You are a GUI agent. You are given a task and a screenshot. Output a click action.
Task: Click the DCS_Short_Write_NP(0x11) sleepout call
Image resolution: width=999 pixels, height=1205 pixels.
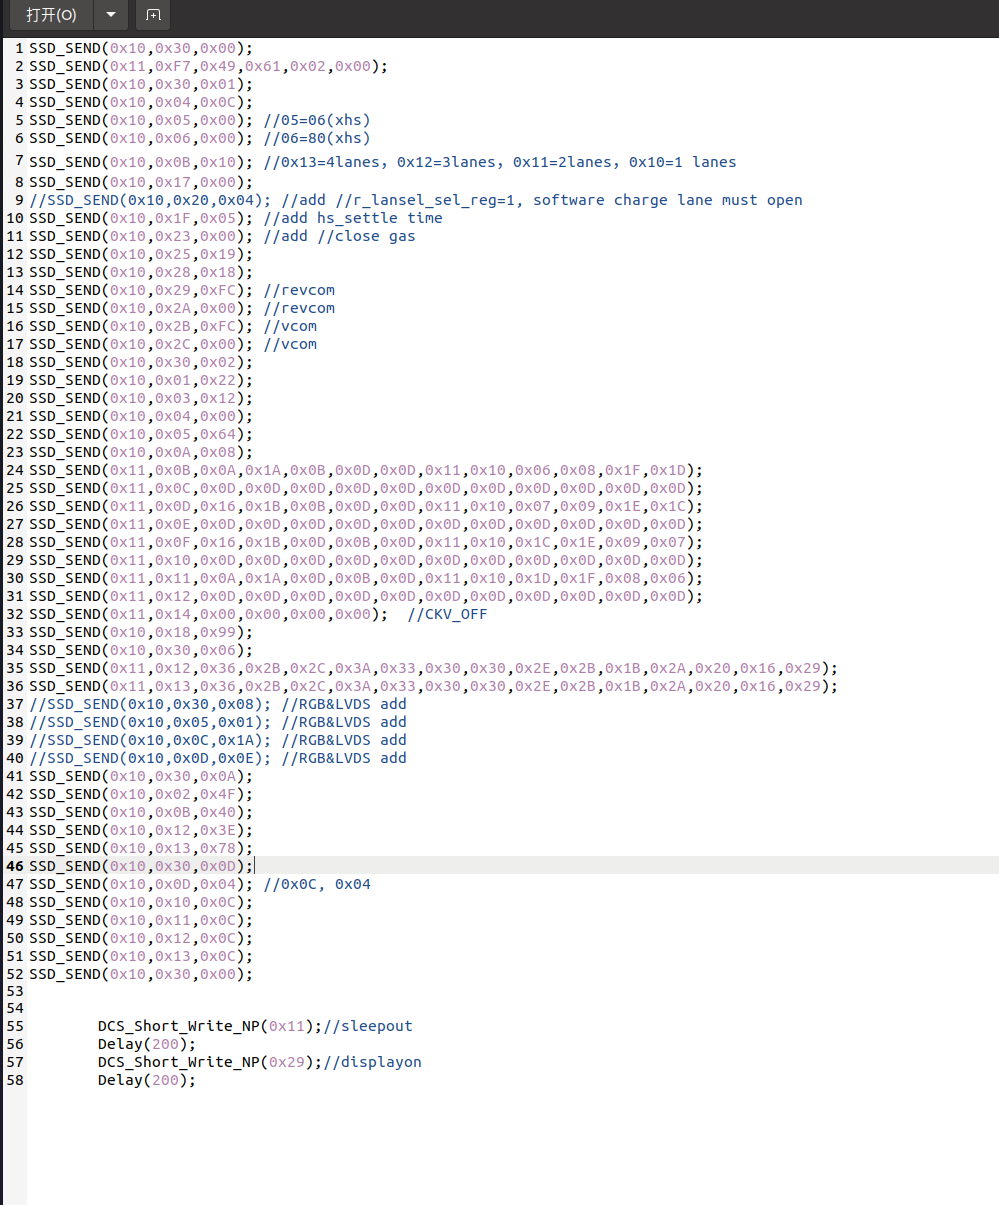[x=208, y=1026]
